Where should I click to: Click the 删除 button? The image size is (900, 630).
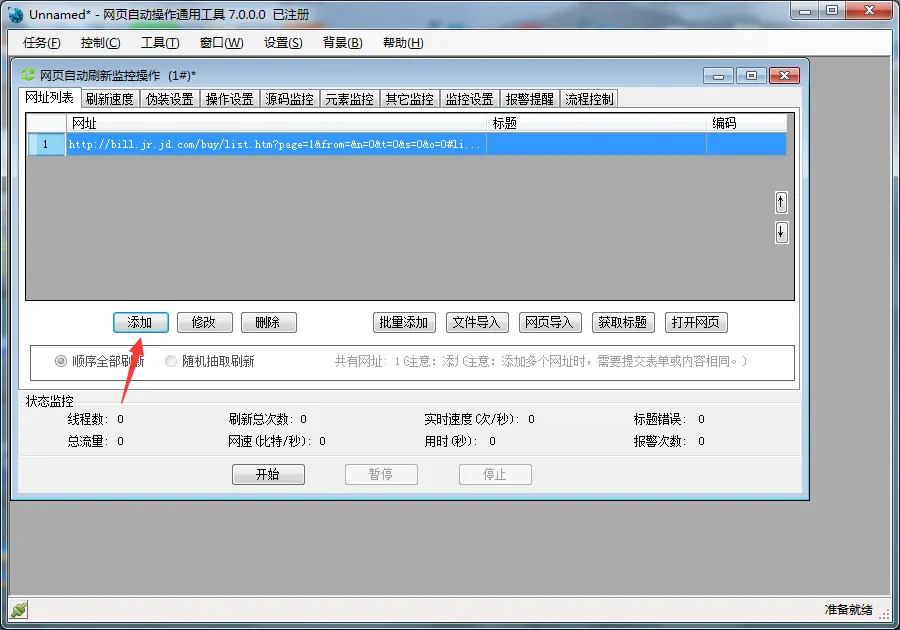pos(269,322)
